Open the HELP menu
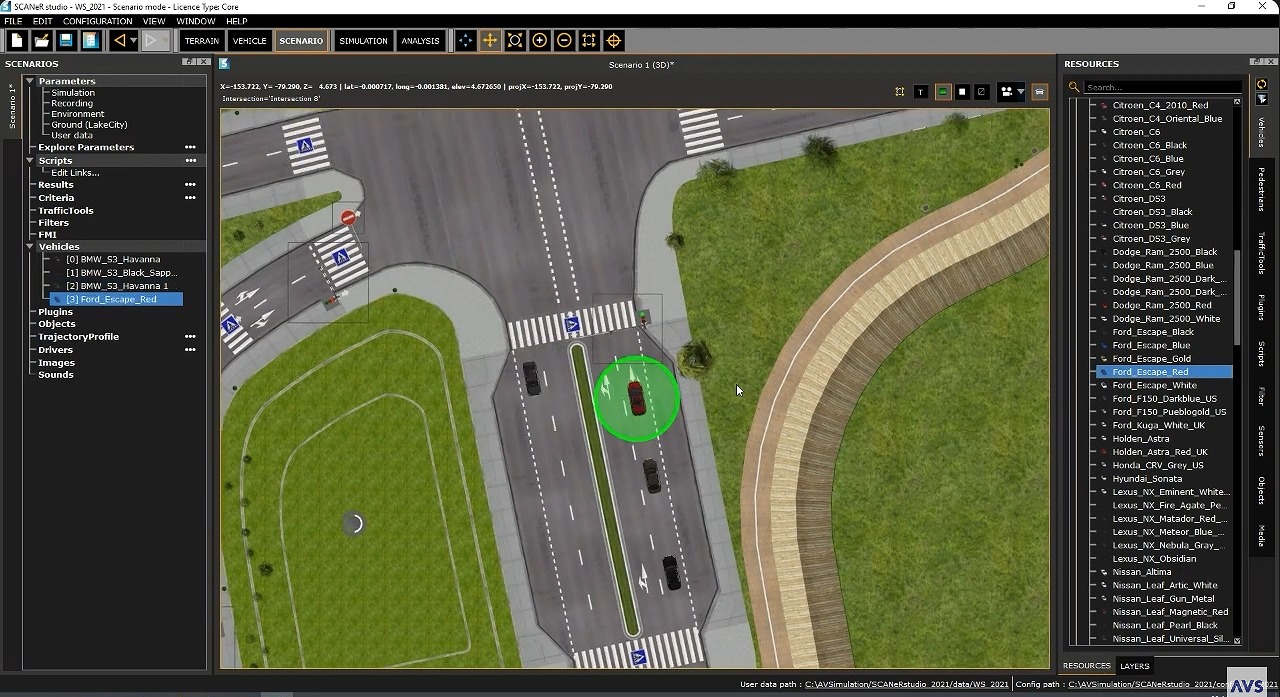This screenshot has height=697, width=1280. (237, 21)
